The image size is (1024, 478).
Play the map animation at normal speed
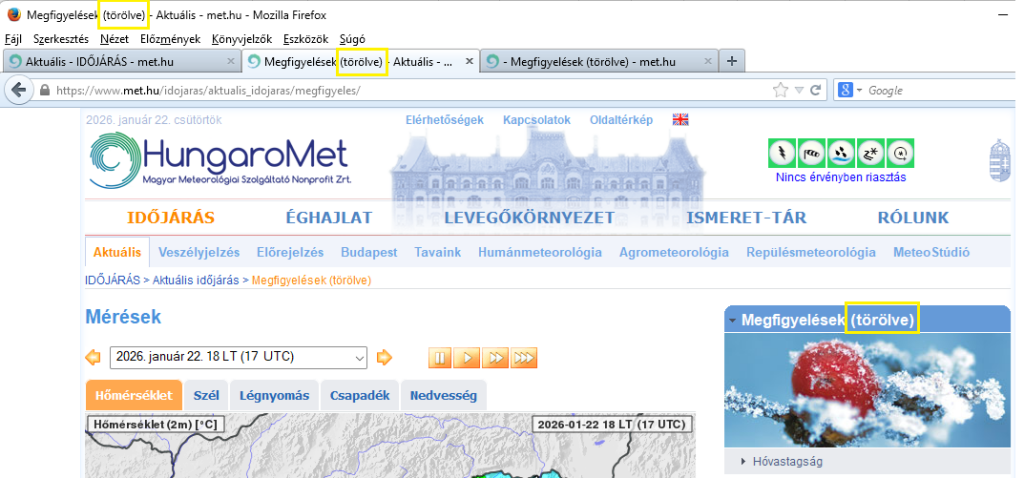[x=467, y=357]
